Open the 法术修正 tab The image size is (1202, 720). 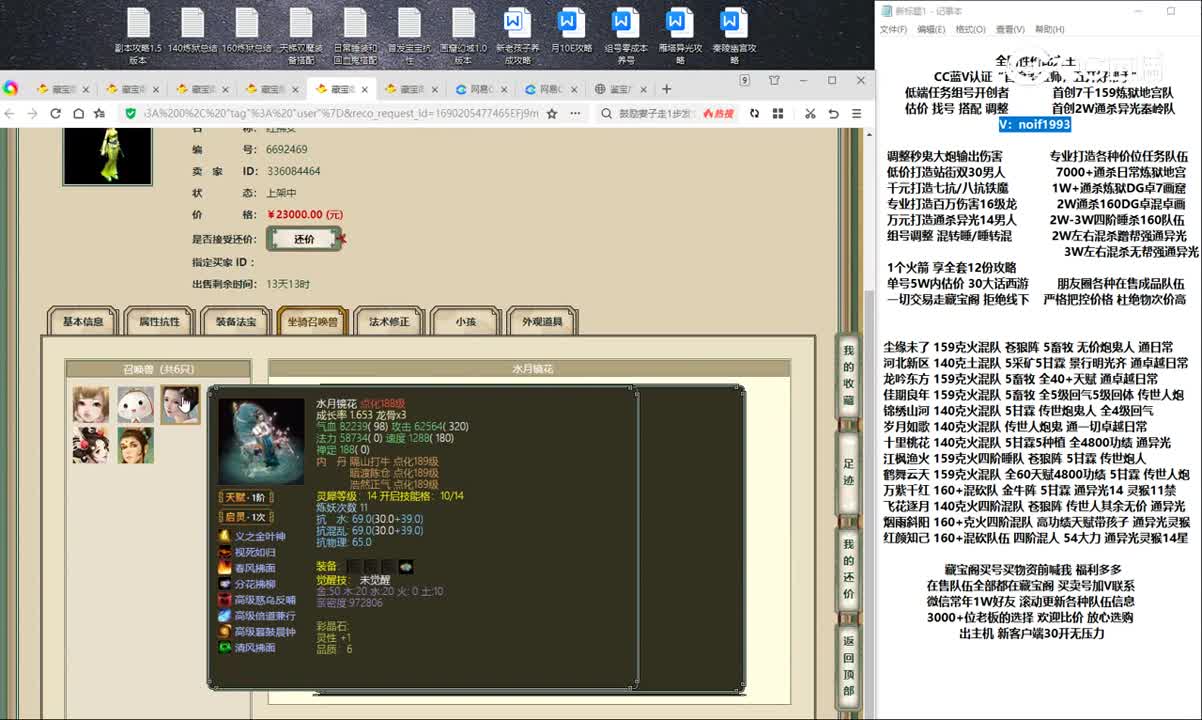(x=389, y=322)
